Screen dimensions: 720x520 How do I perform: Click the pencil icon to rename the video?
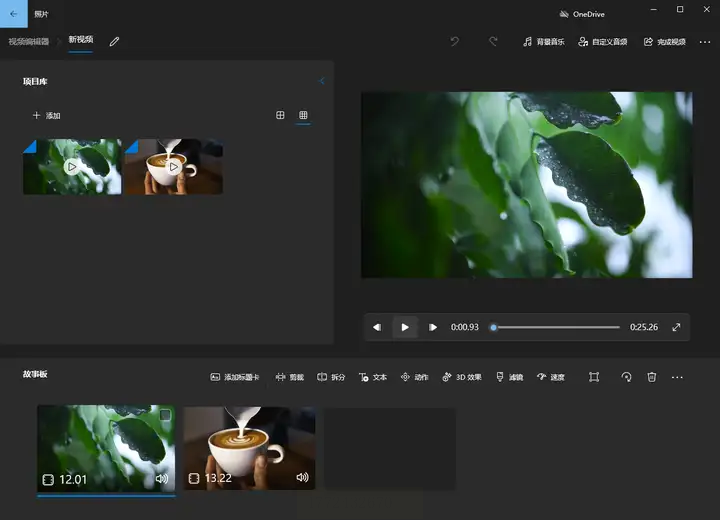[x=114, y=41]
